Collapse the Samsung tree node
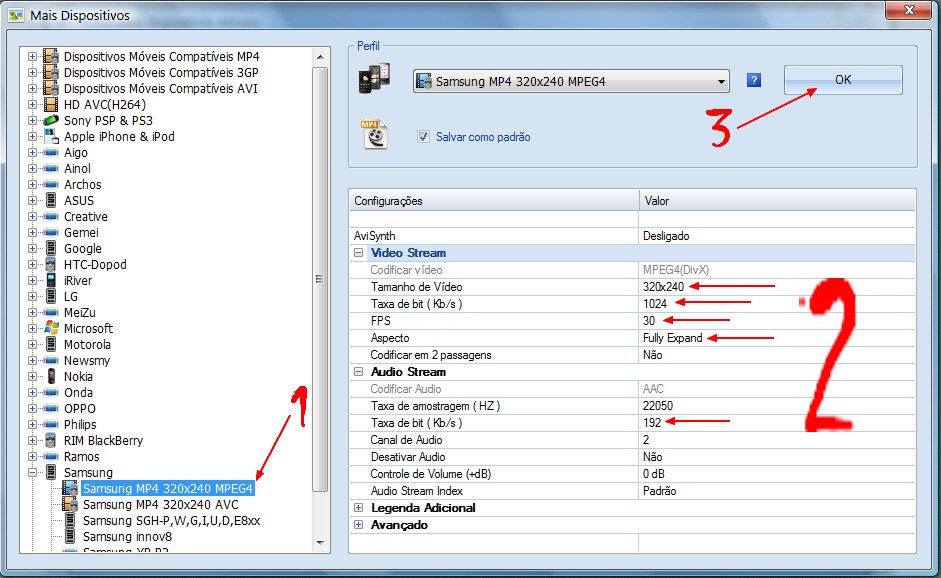Image resolution: width=941 pixels, height=578 pixels. click(x=32, y=472)
